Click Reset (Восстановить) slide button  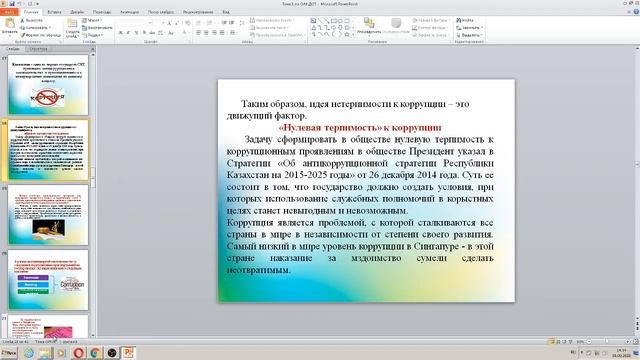point(97,28)
